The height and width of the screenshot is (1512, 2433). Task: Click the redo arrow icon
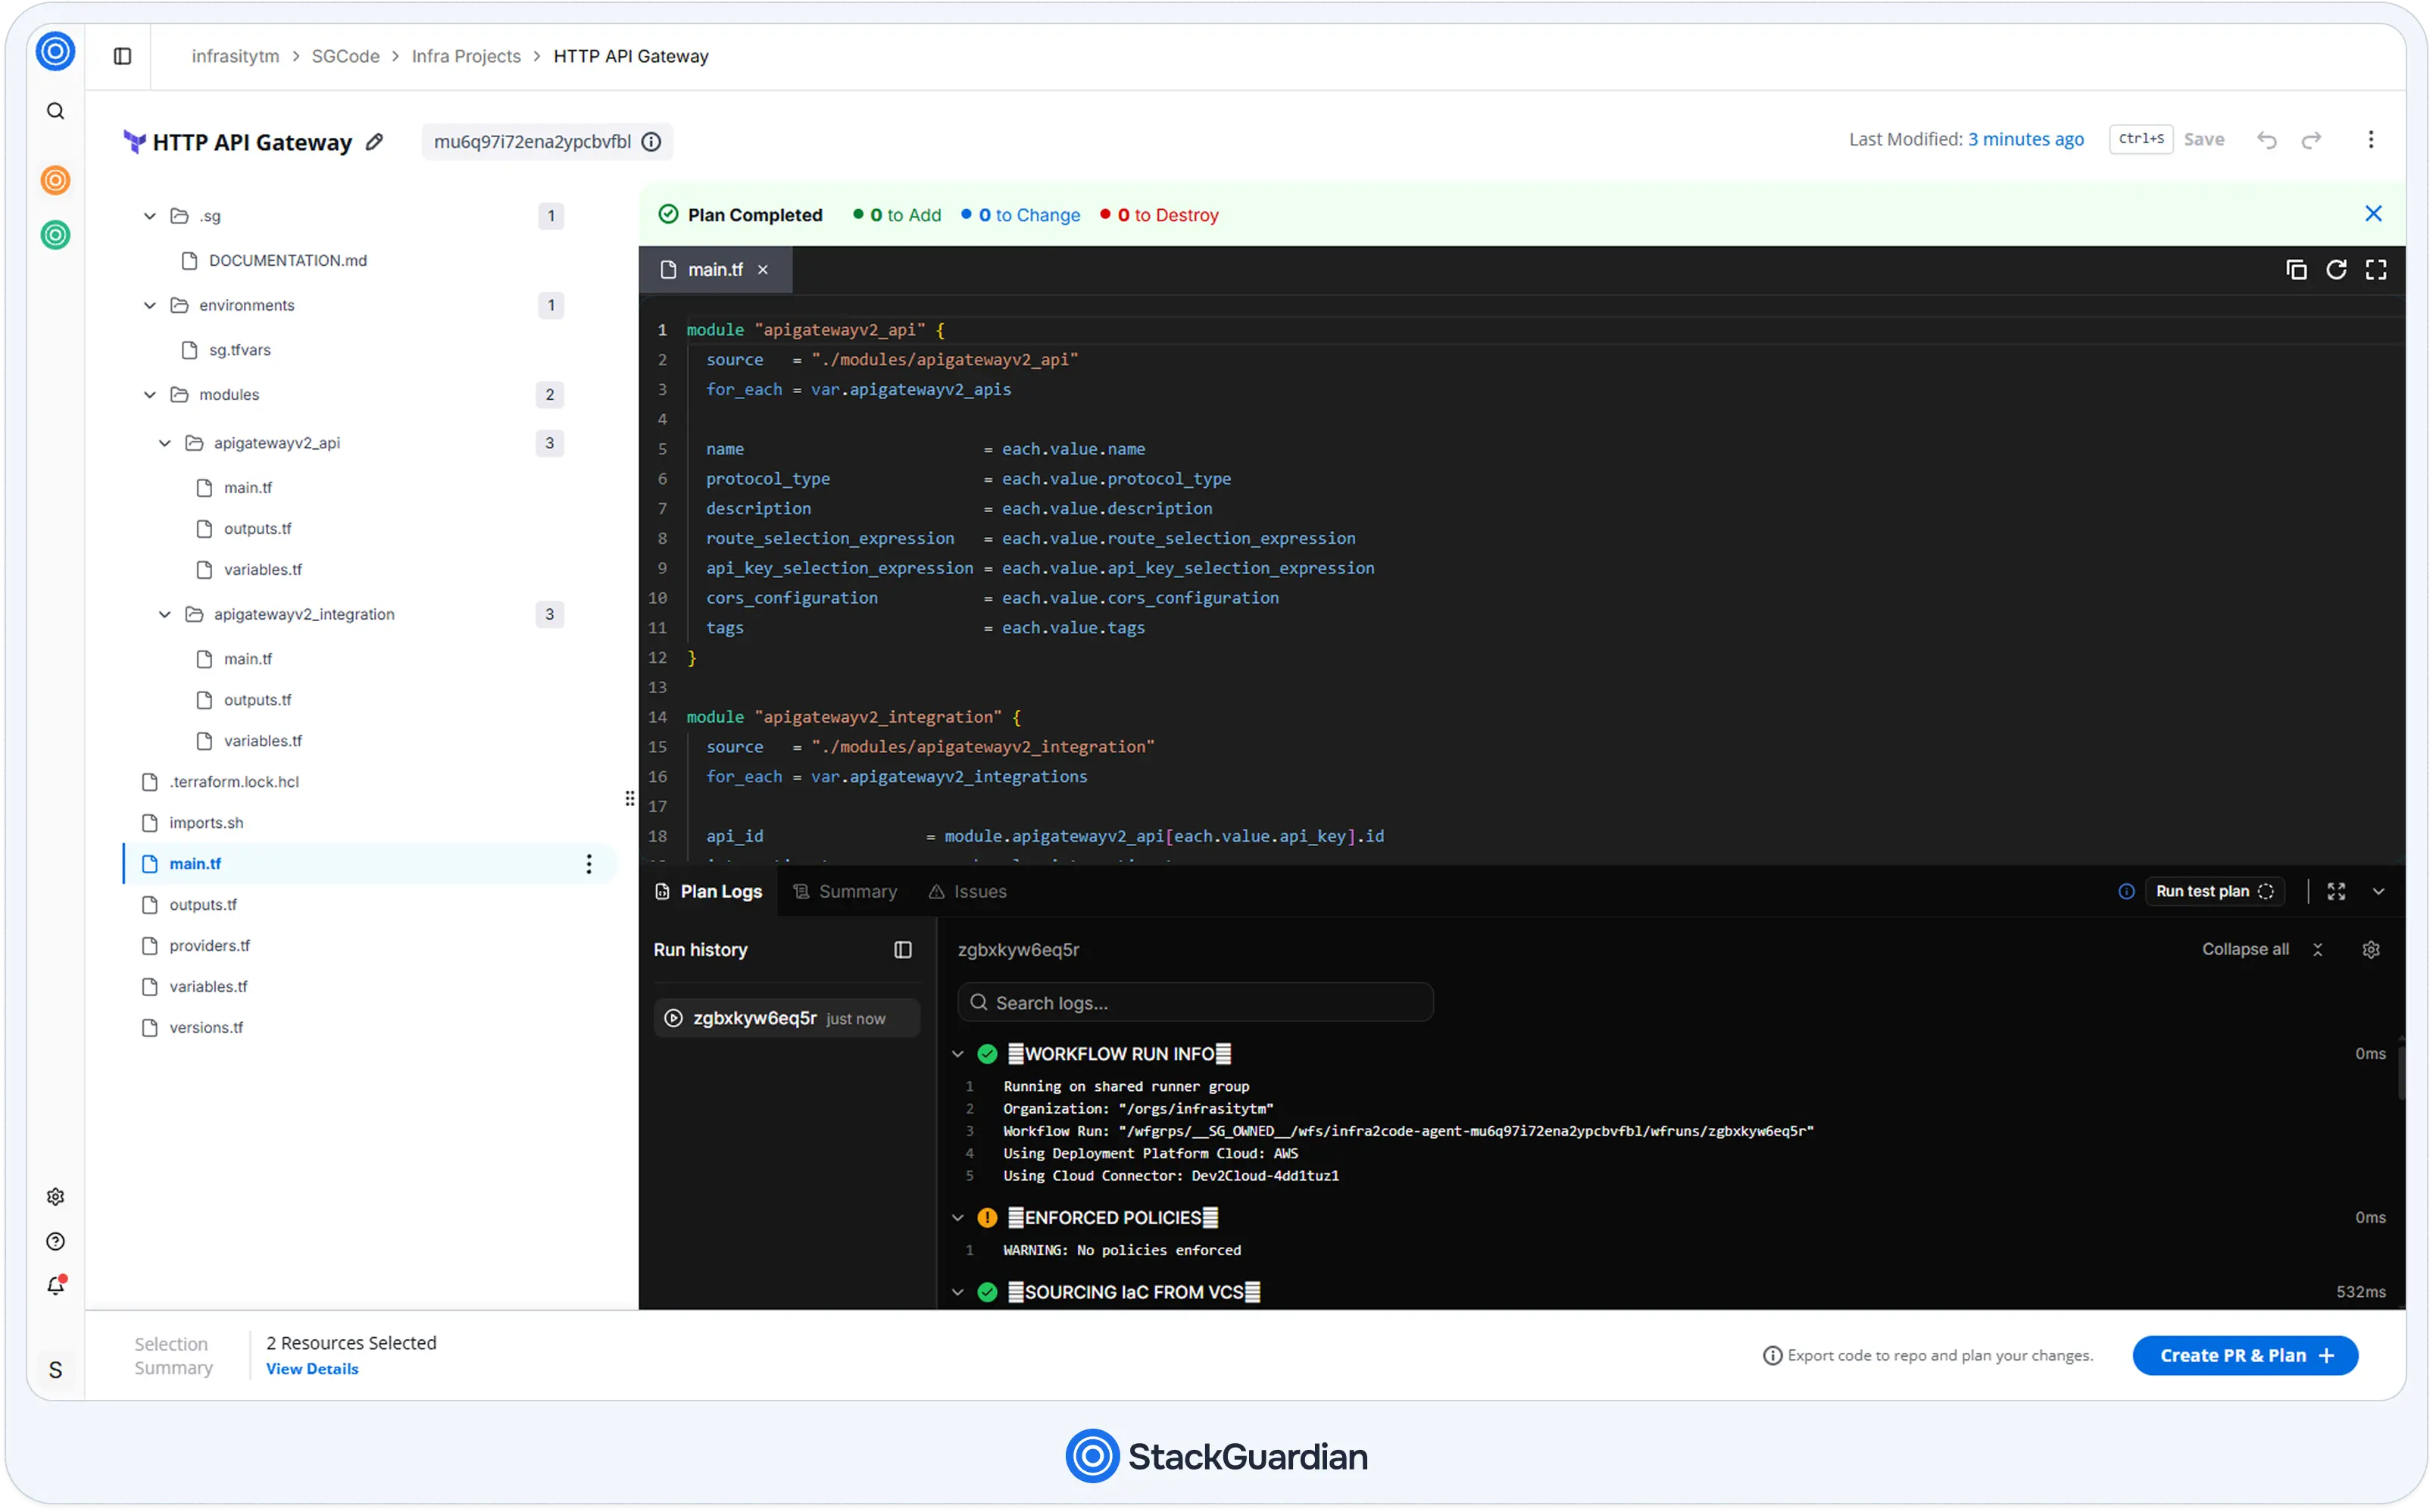(2312, 140)
